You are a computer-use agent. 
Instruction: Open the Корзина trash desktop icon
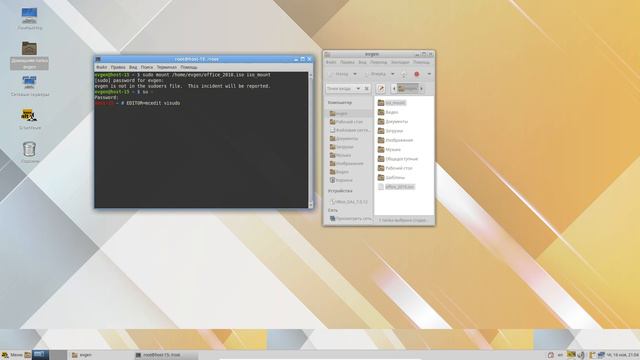[x=29, y=152]
